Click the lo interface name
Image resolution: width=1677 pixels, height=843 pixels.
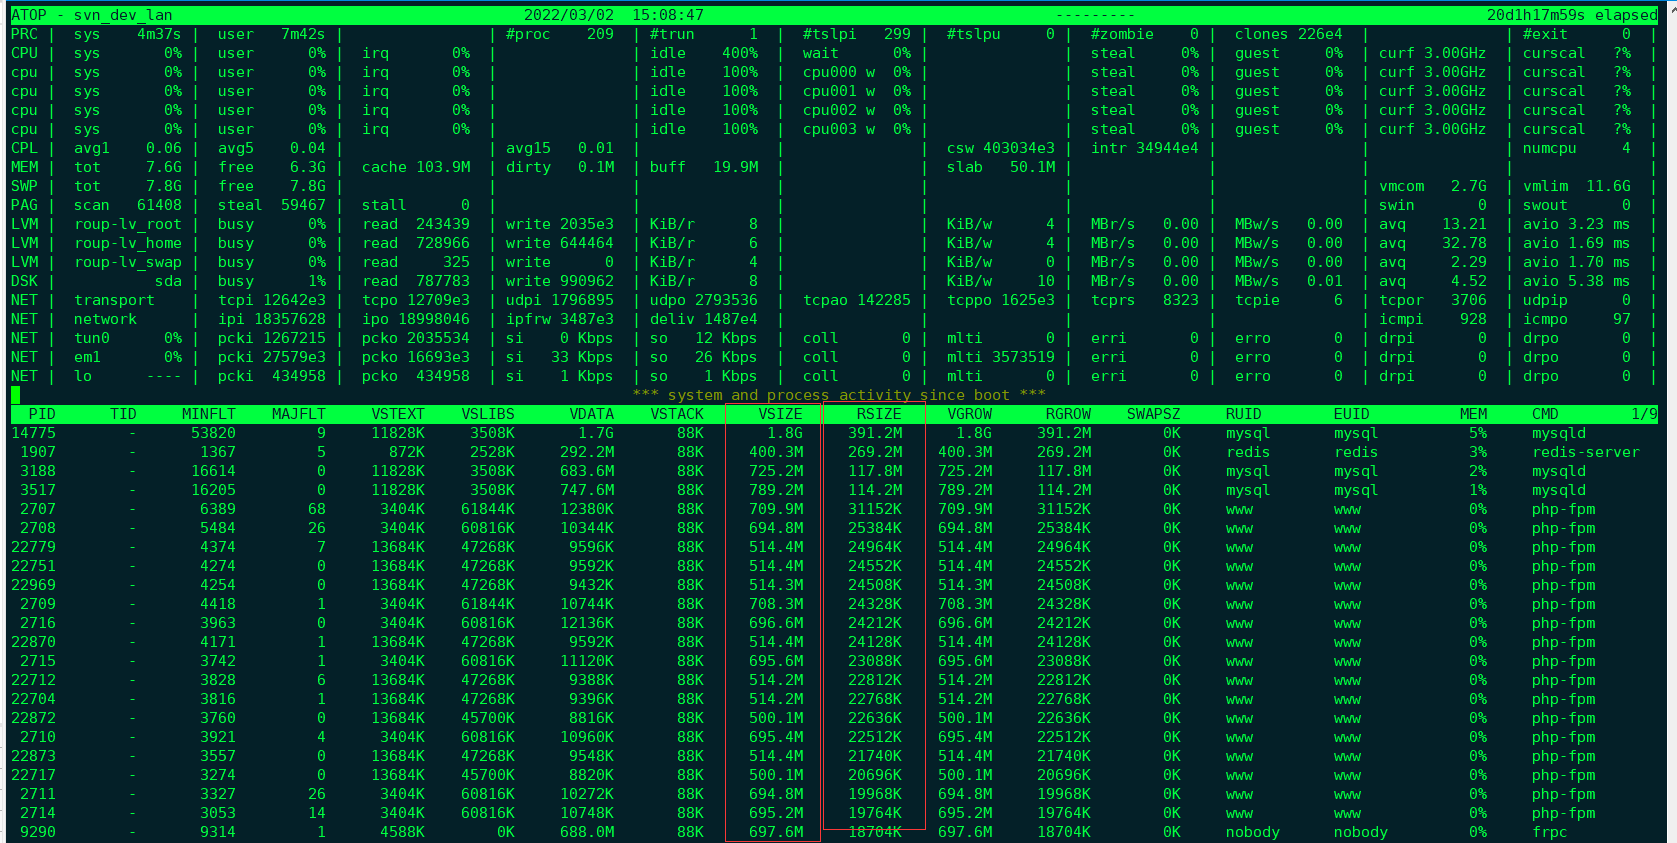point(83,376)
